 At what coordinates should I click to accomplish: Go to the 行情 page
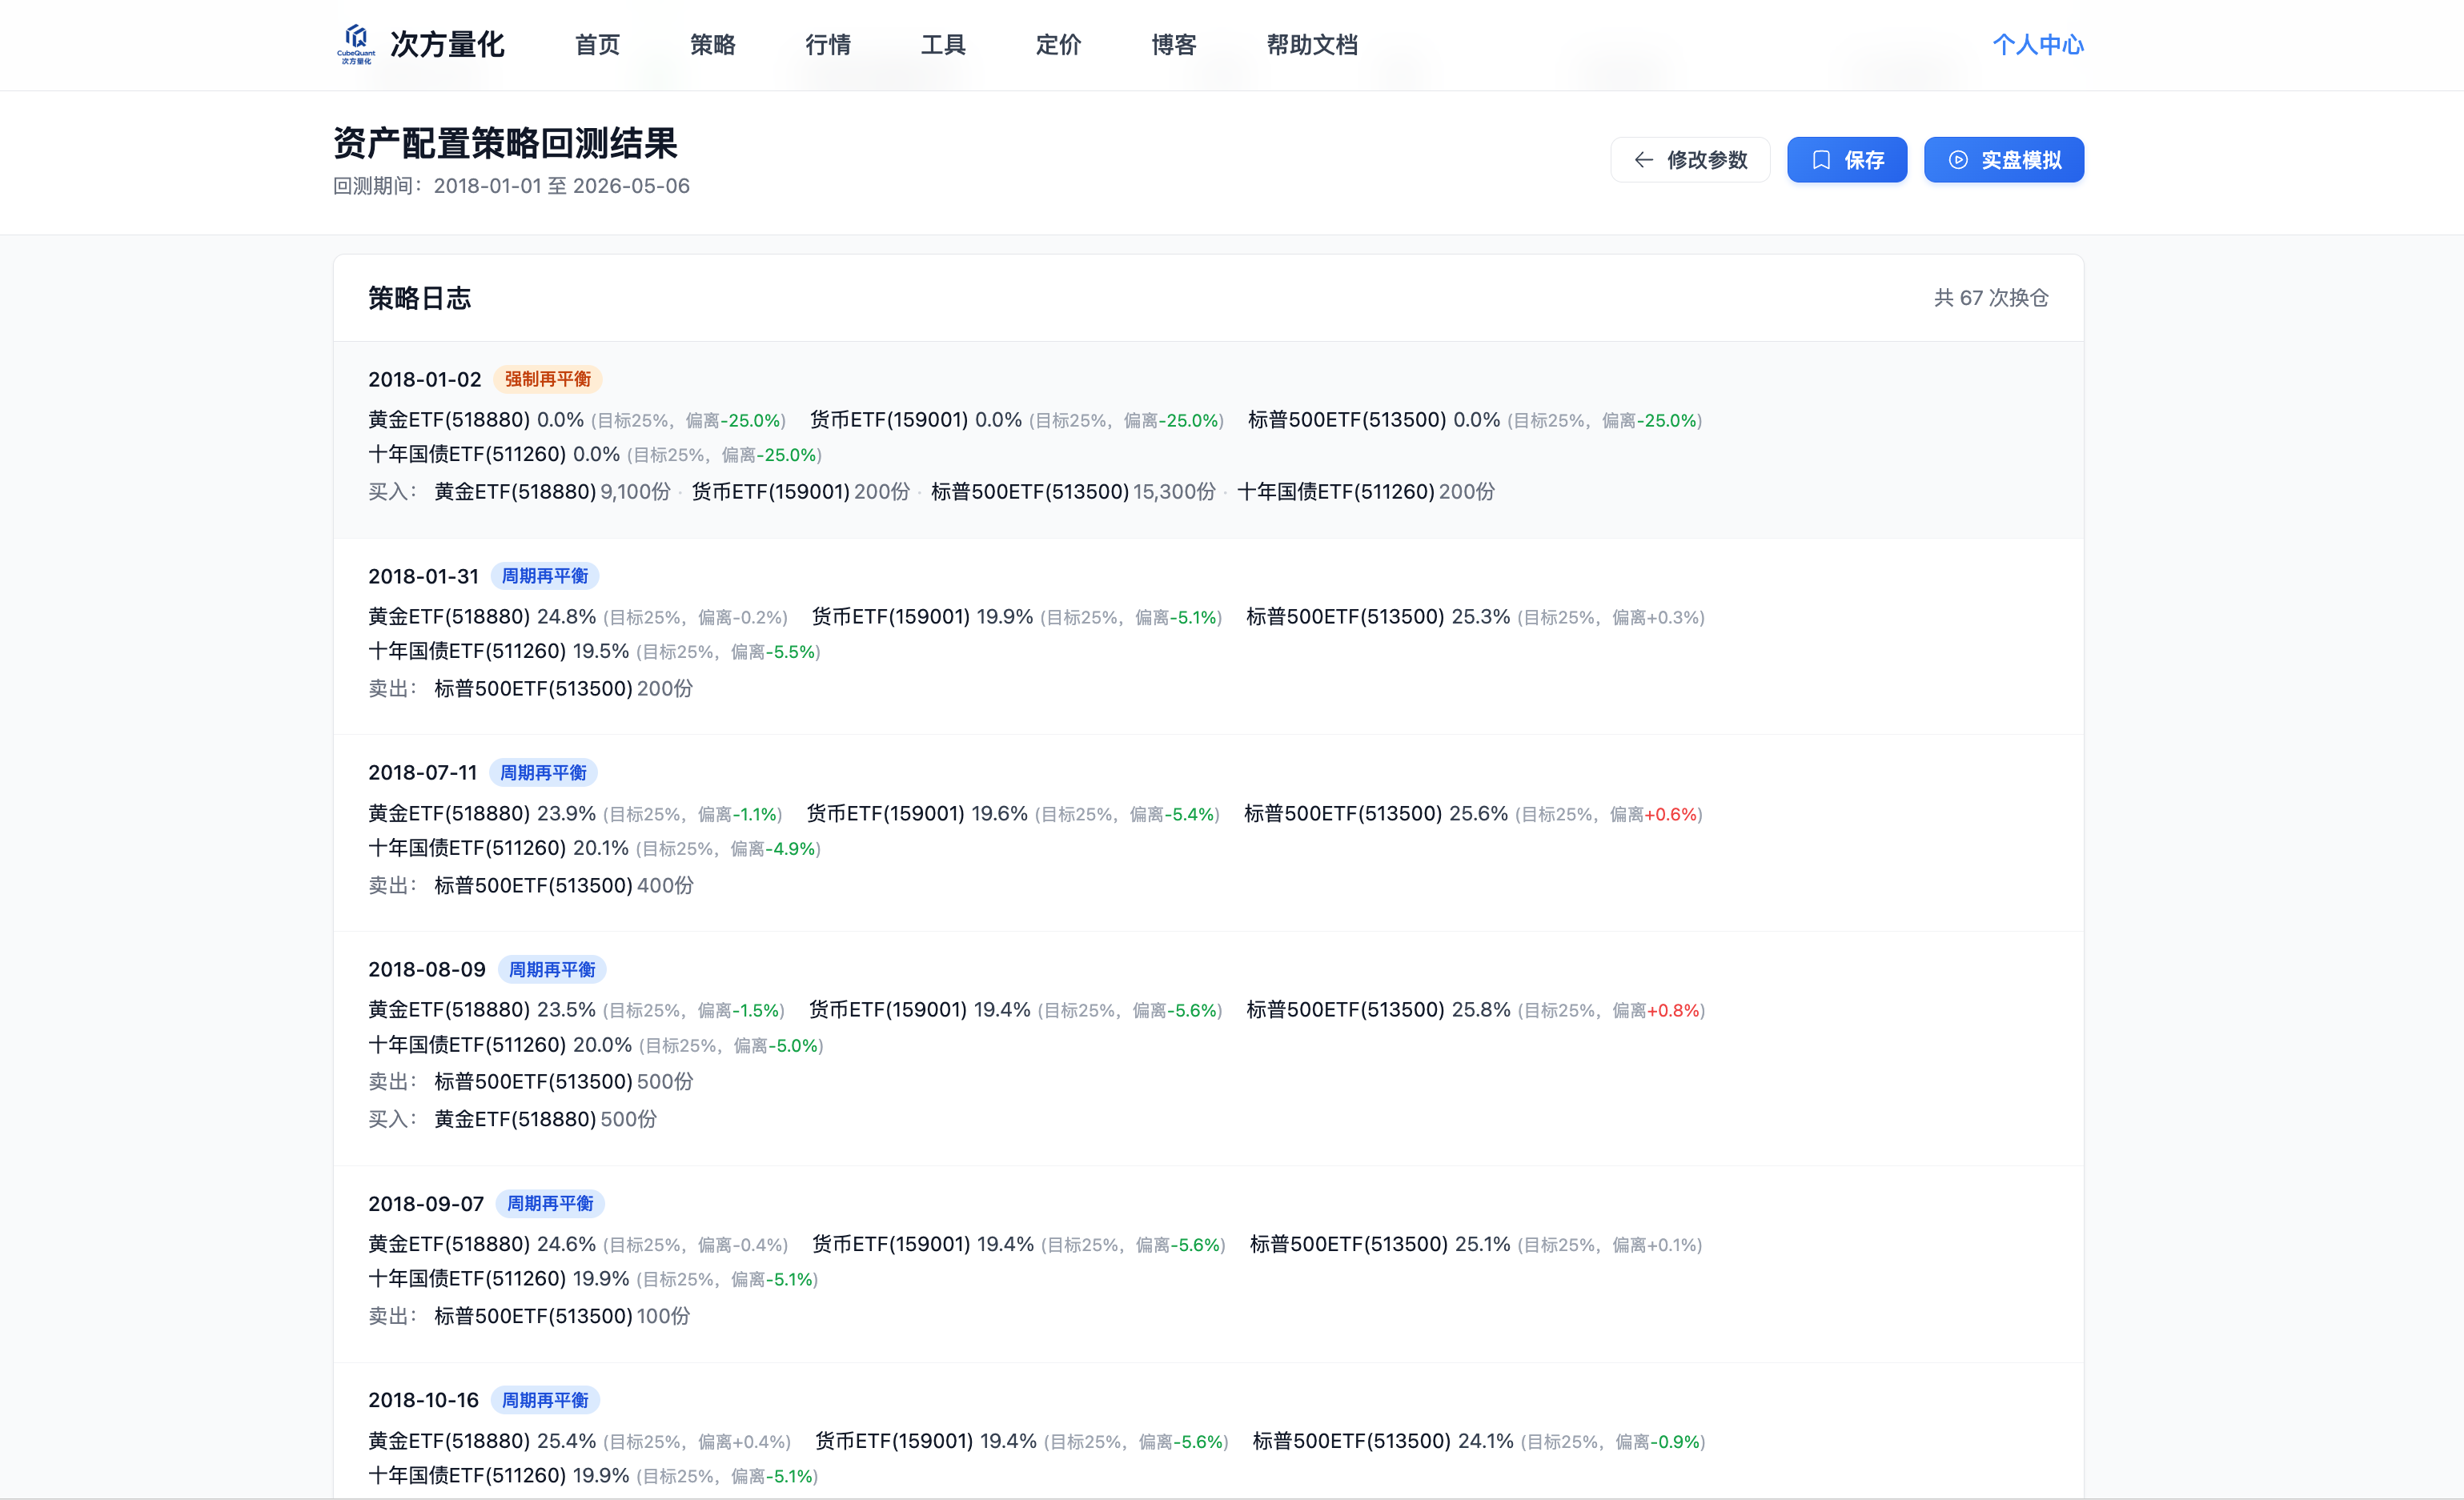click(x=828, y=45)
